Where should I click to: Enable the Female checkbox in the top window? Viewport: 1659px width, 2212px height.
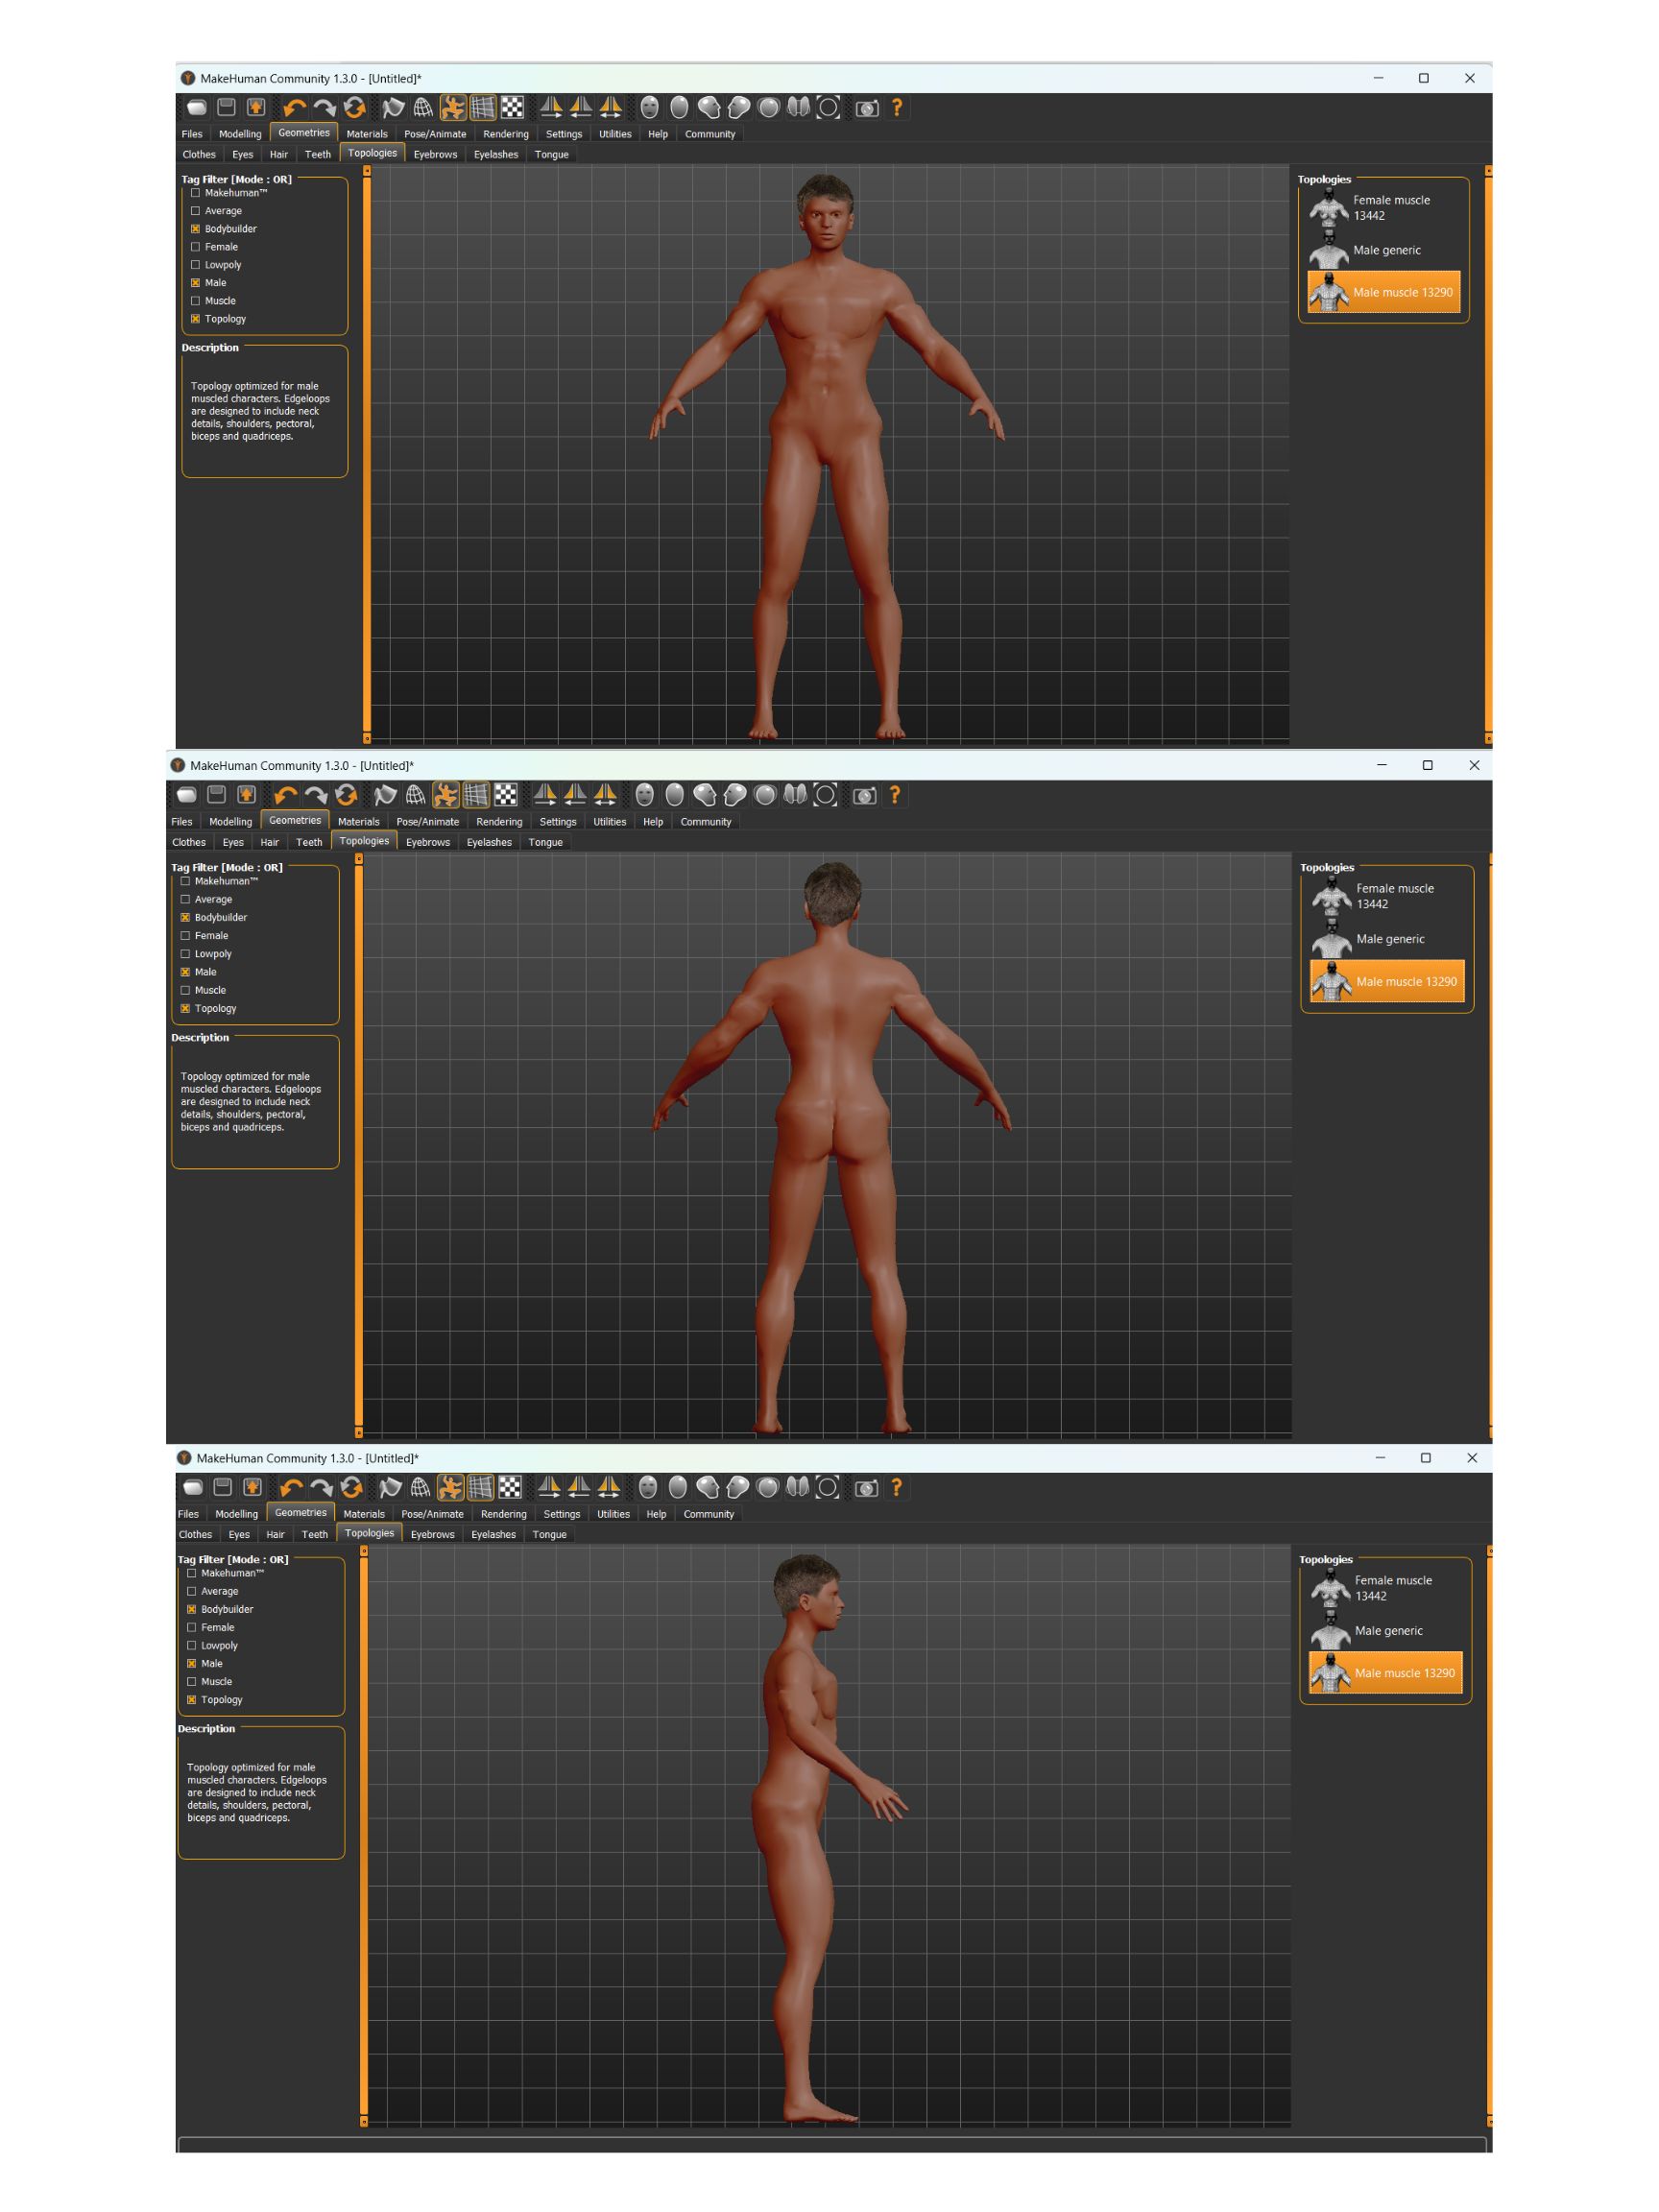[x=196, y=247]
